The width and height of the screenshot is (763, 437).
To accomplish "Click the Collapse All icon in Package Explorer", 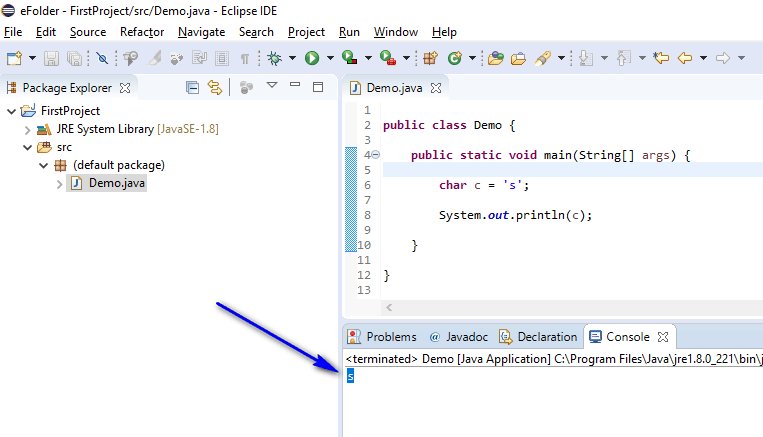I will pos(193,88).
